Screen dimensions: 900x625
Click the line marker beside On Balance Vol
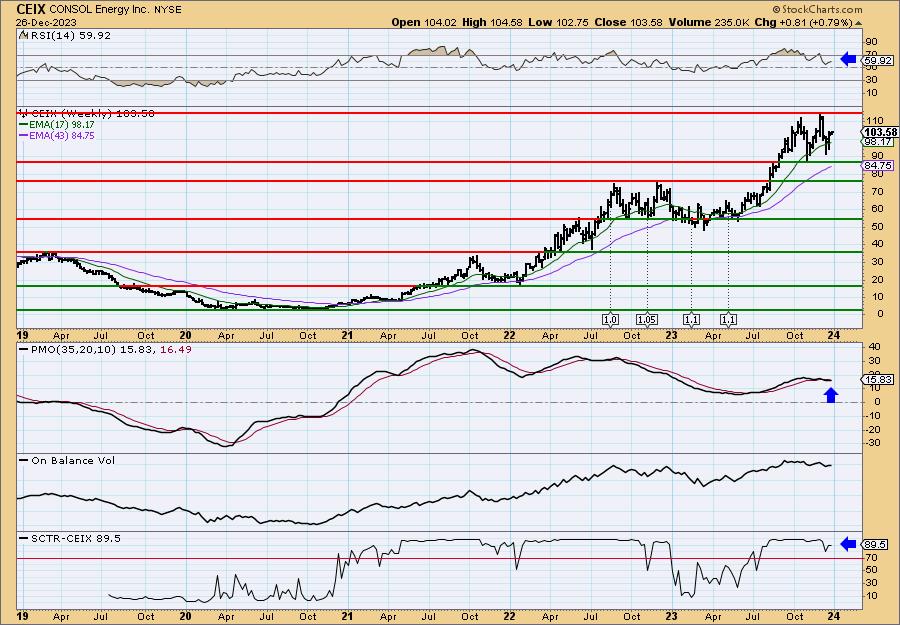click(x=24, y=460)
